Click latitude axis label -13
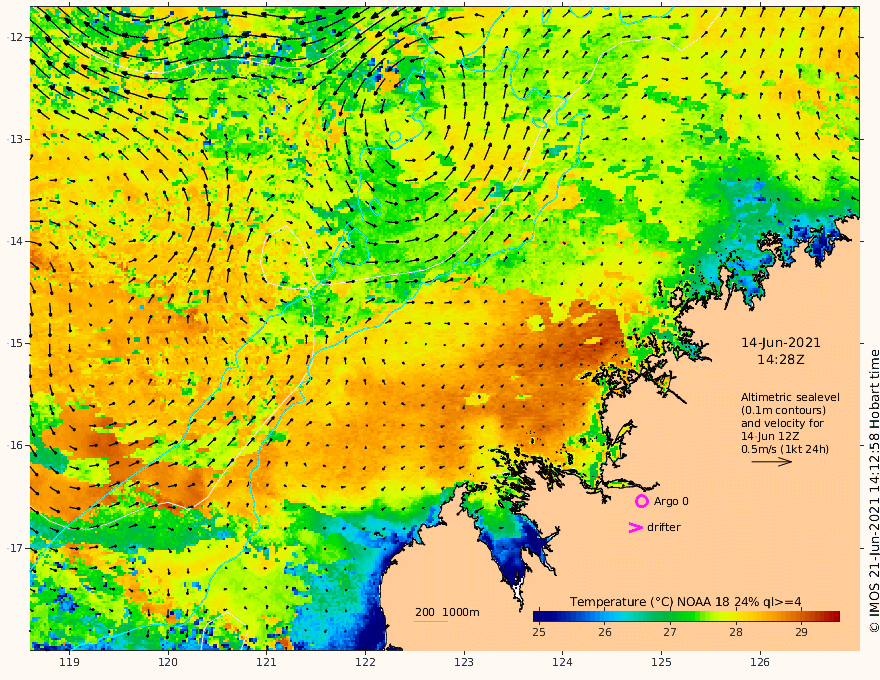 point(15,139)
